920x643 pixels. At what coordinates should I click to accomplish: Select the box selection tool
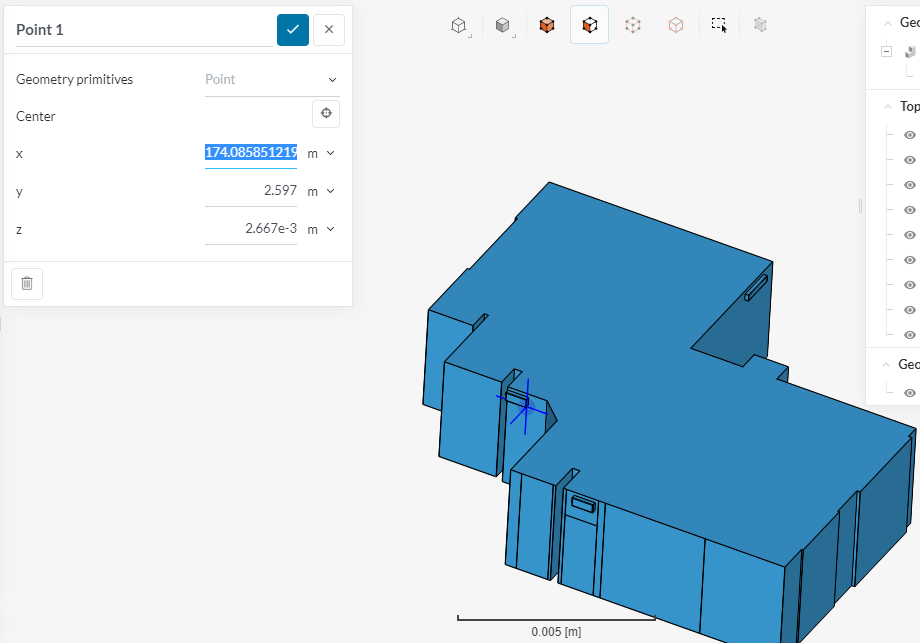pyautogui.click(x=719, y=24)
